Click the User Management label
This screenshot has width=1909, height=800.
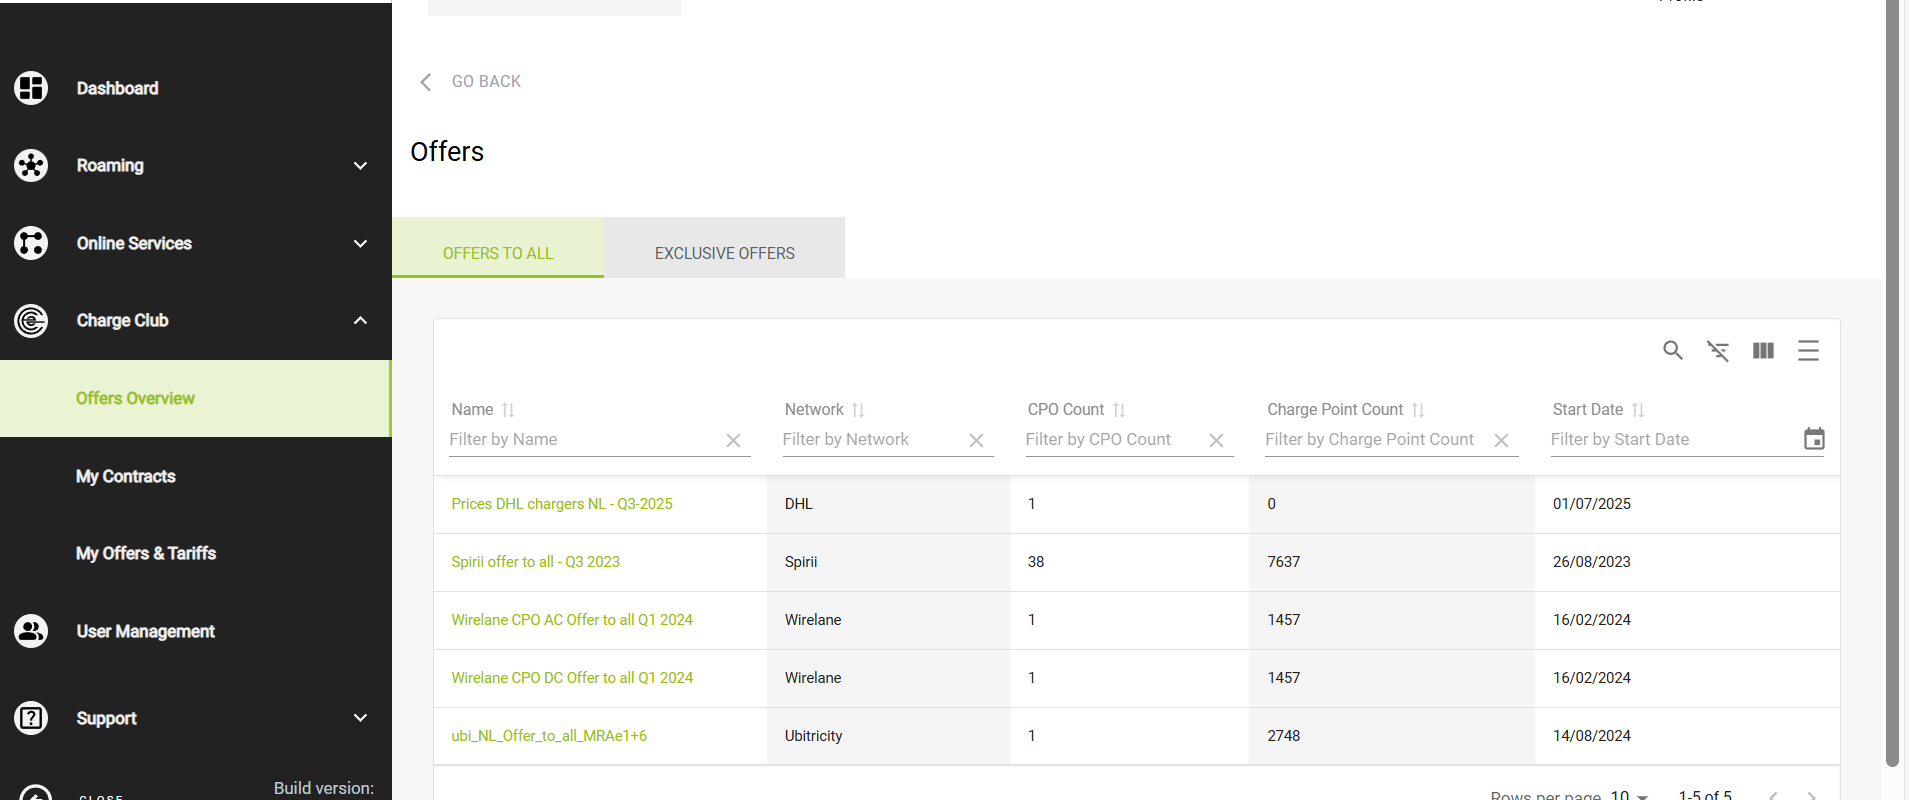146,631
